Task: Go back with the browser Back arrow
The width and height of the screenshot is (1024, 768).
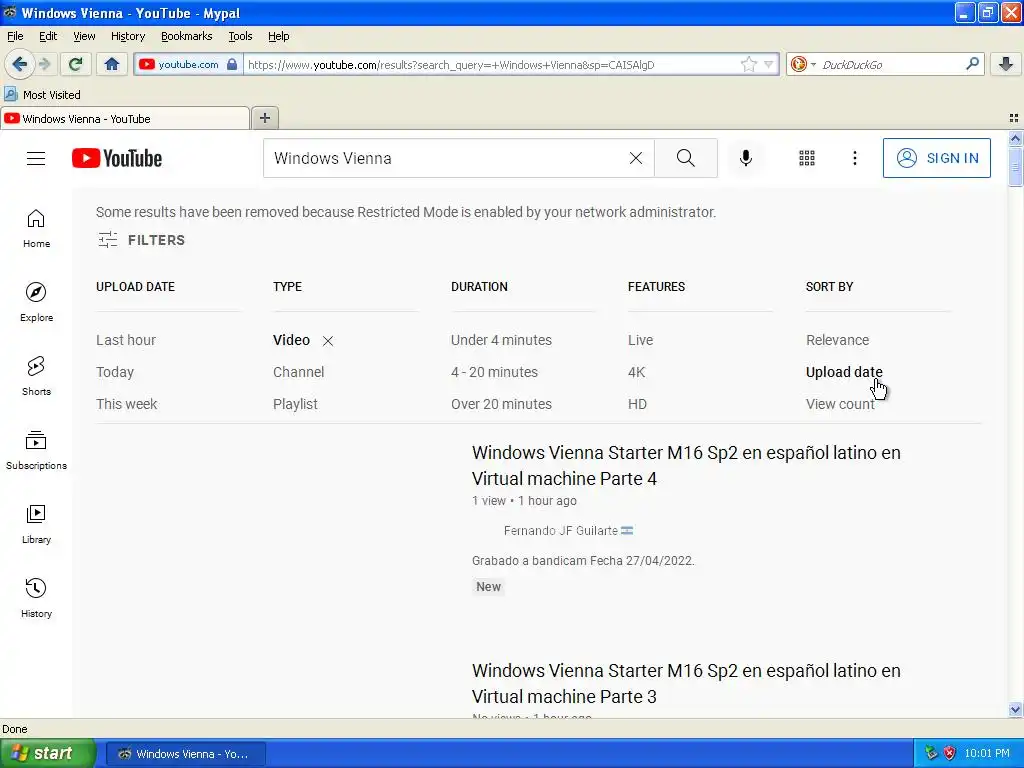Action: click(19, 64)
